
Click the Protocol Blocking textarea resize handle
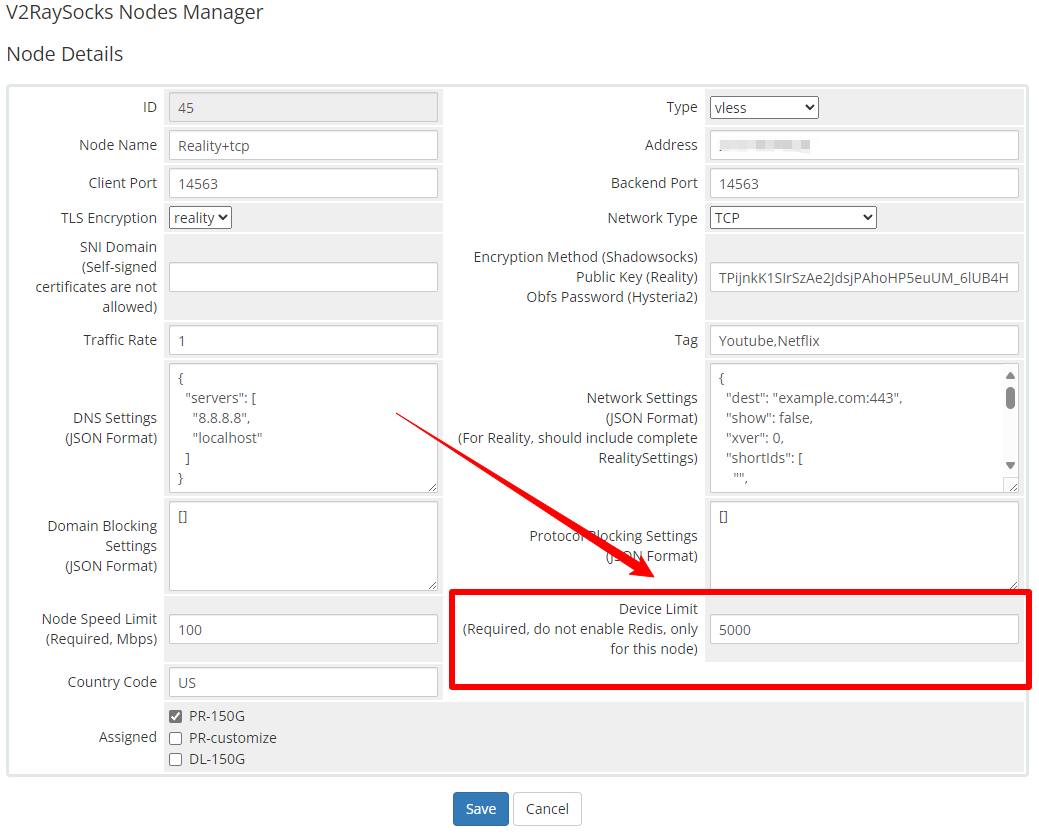1011,583
